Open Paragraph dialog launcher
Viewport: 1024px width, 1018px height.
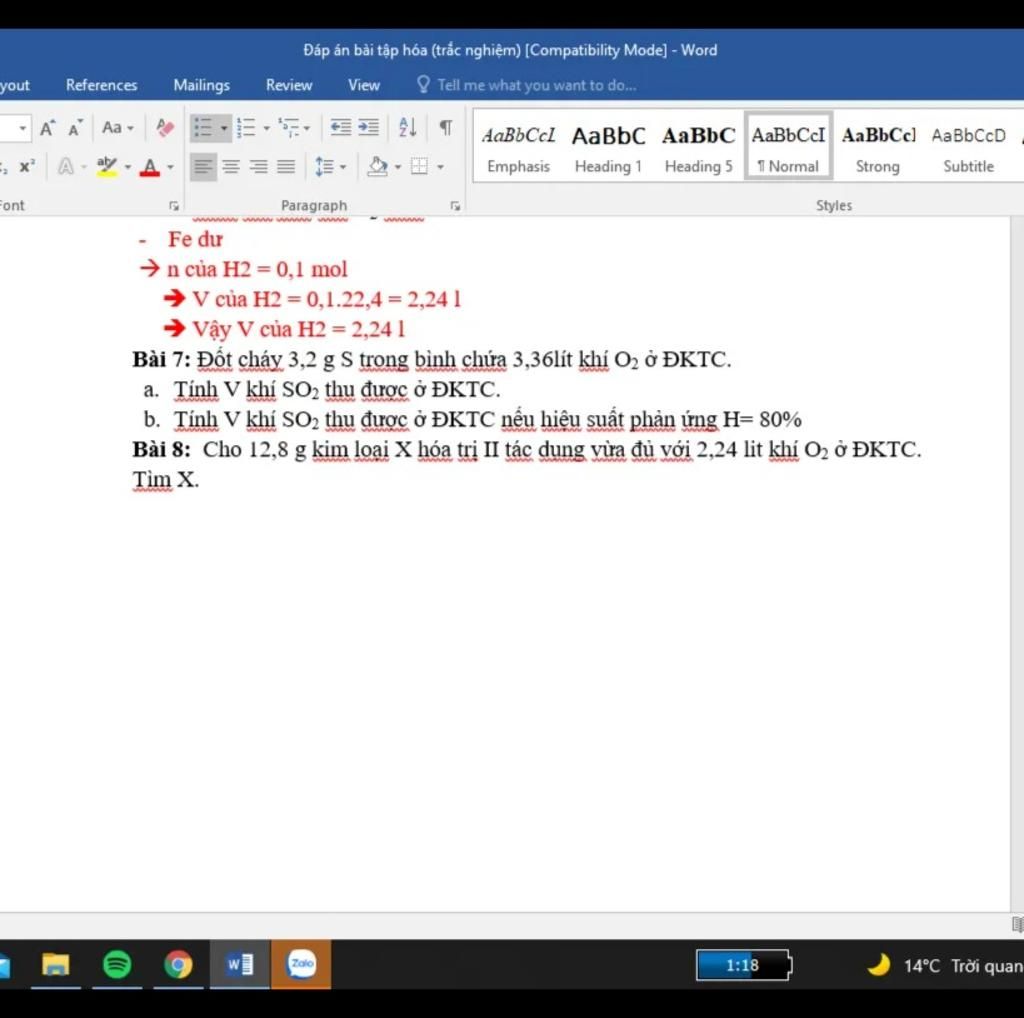455,206
